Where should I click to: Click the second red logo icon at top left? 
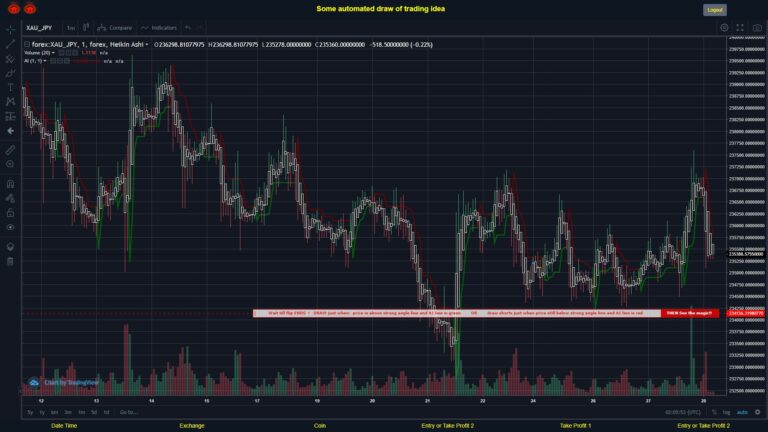[30, 8]
